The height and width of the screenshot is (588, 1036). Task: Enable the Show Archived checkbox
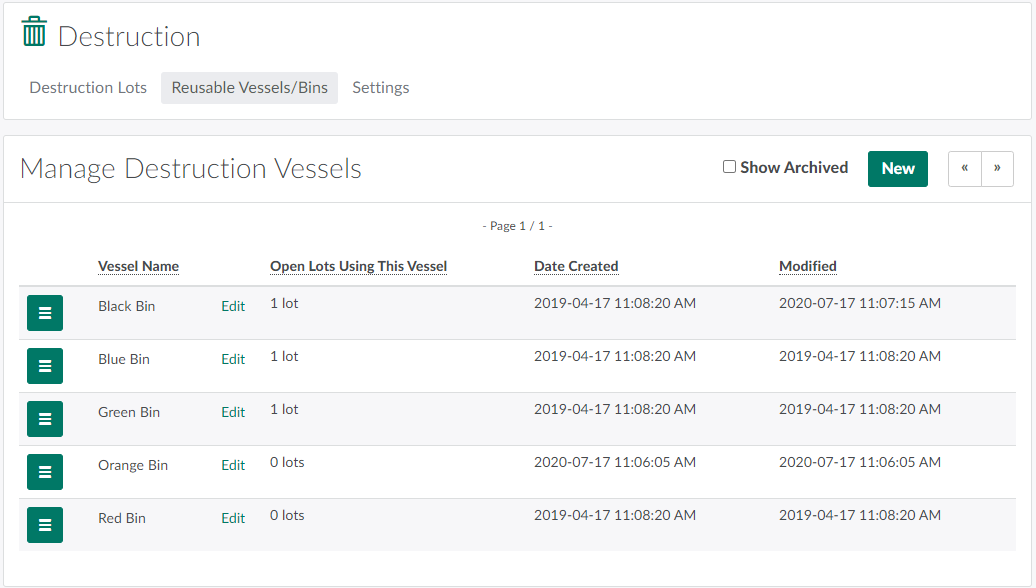tap(729, 167)
